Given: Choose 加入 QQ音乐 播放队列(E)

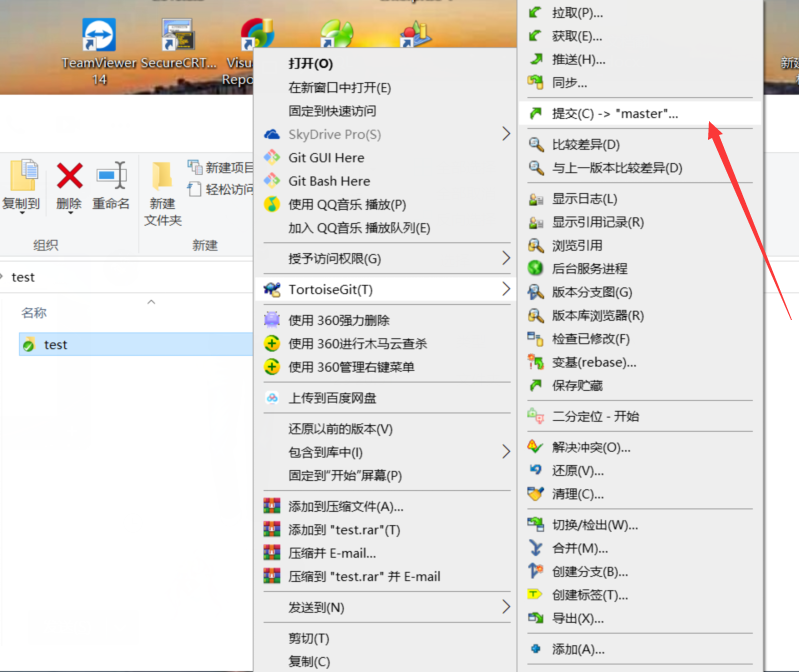Looking at the screenshot, I should pos(359,228).
